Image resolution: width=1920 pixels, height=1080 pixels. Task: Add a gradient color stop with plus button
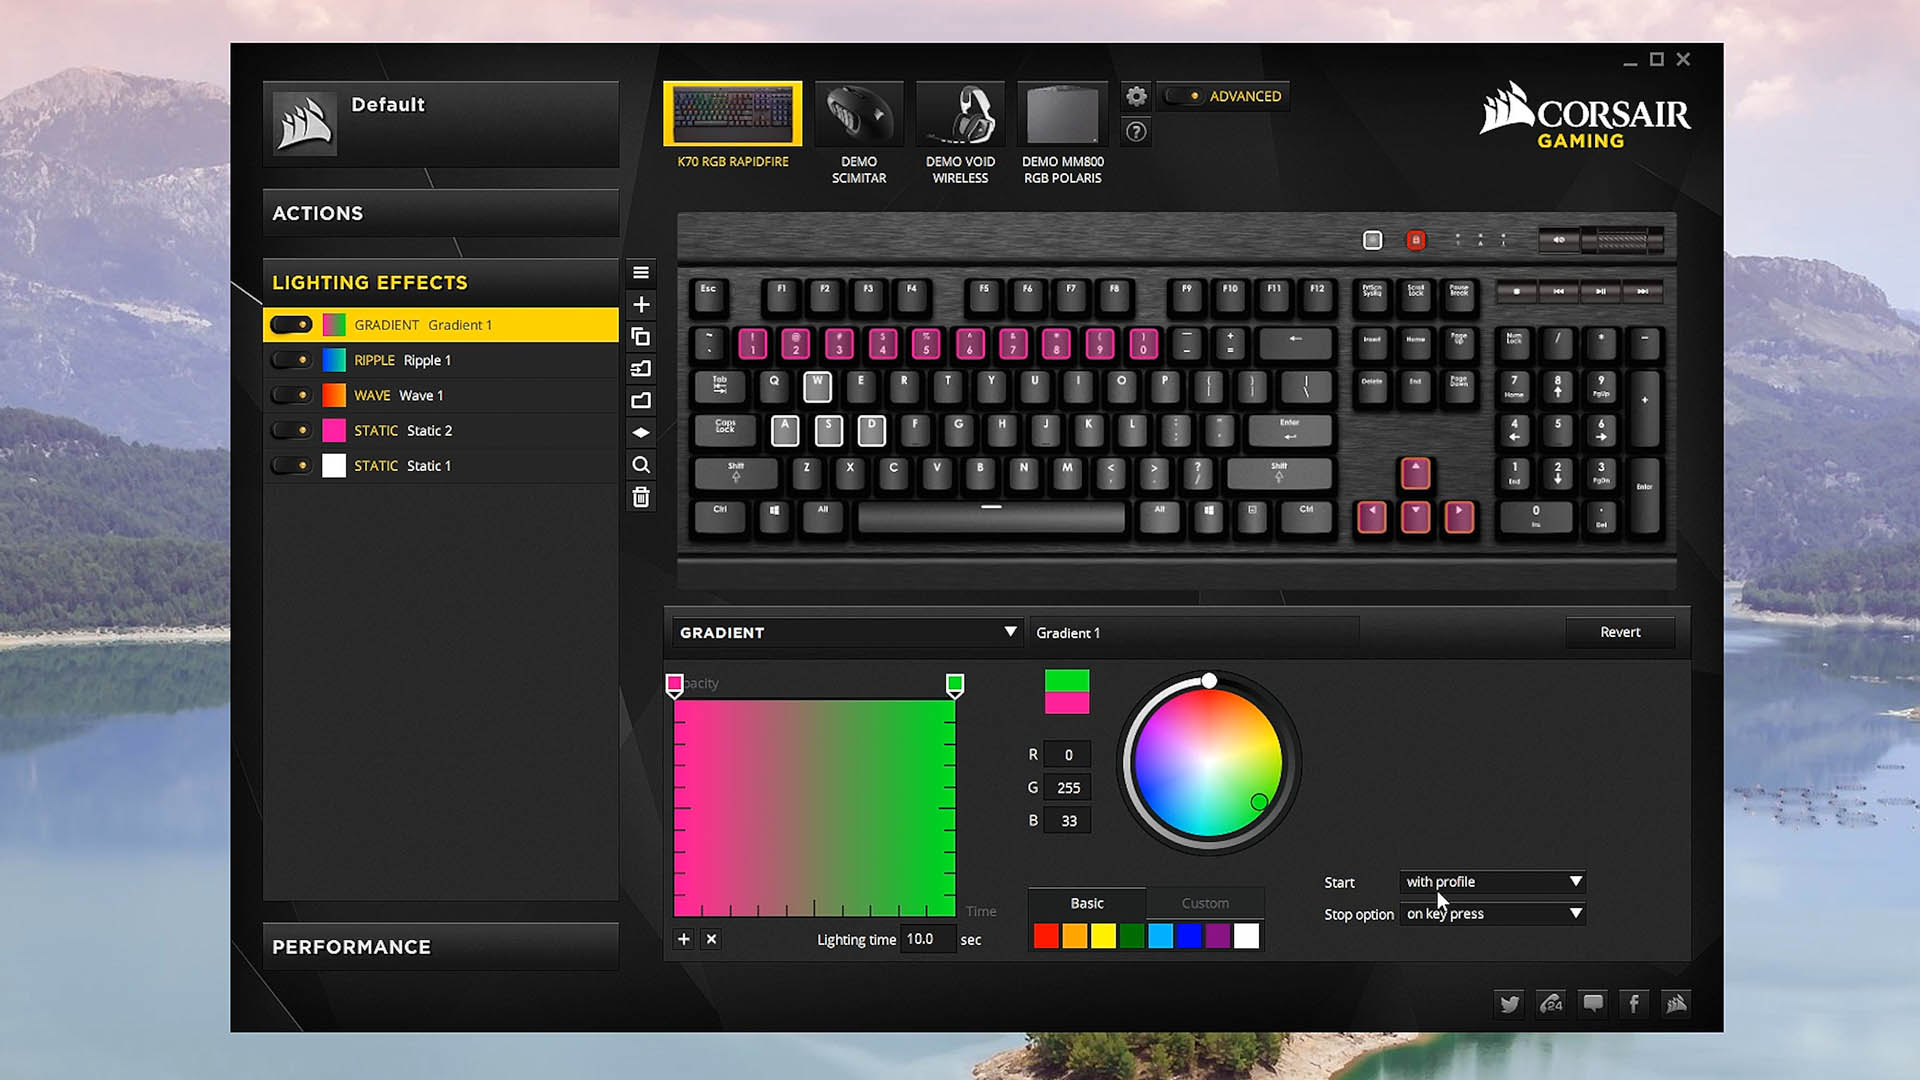click(684, 939)
